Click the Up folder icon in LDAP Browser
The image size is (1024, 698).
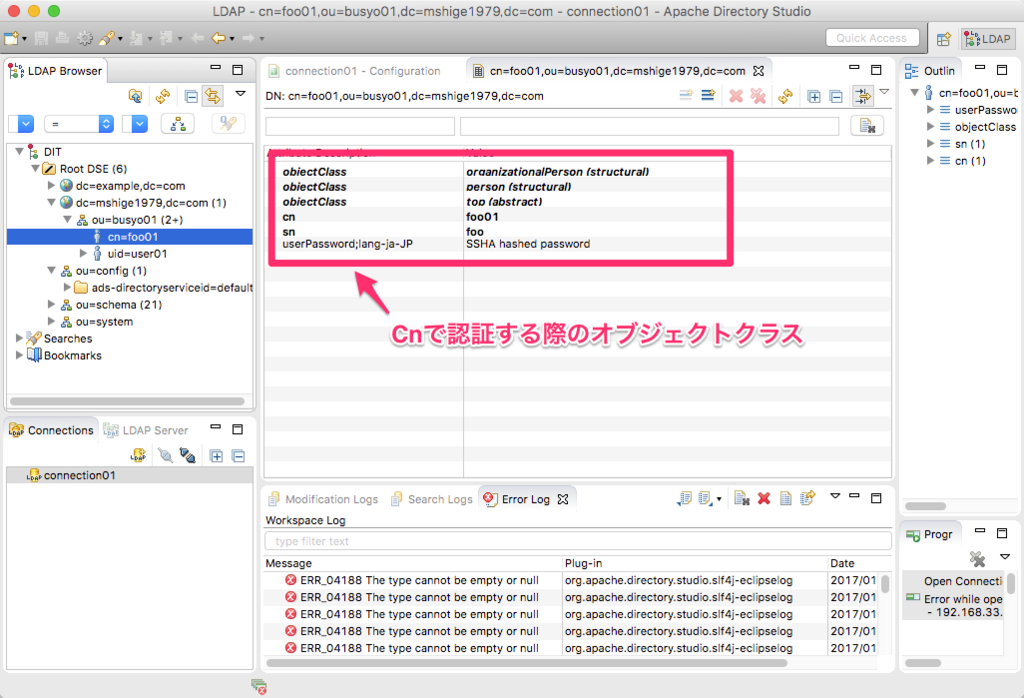point(135,97)
